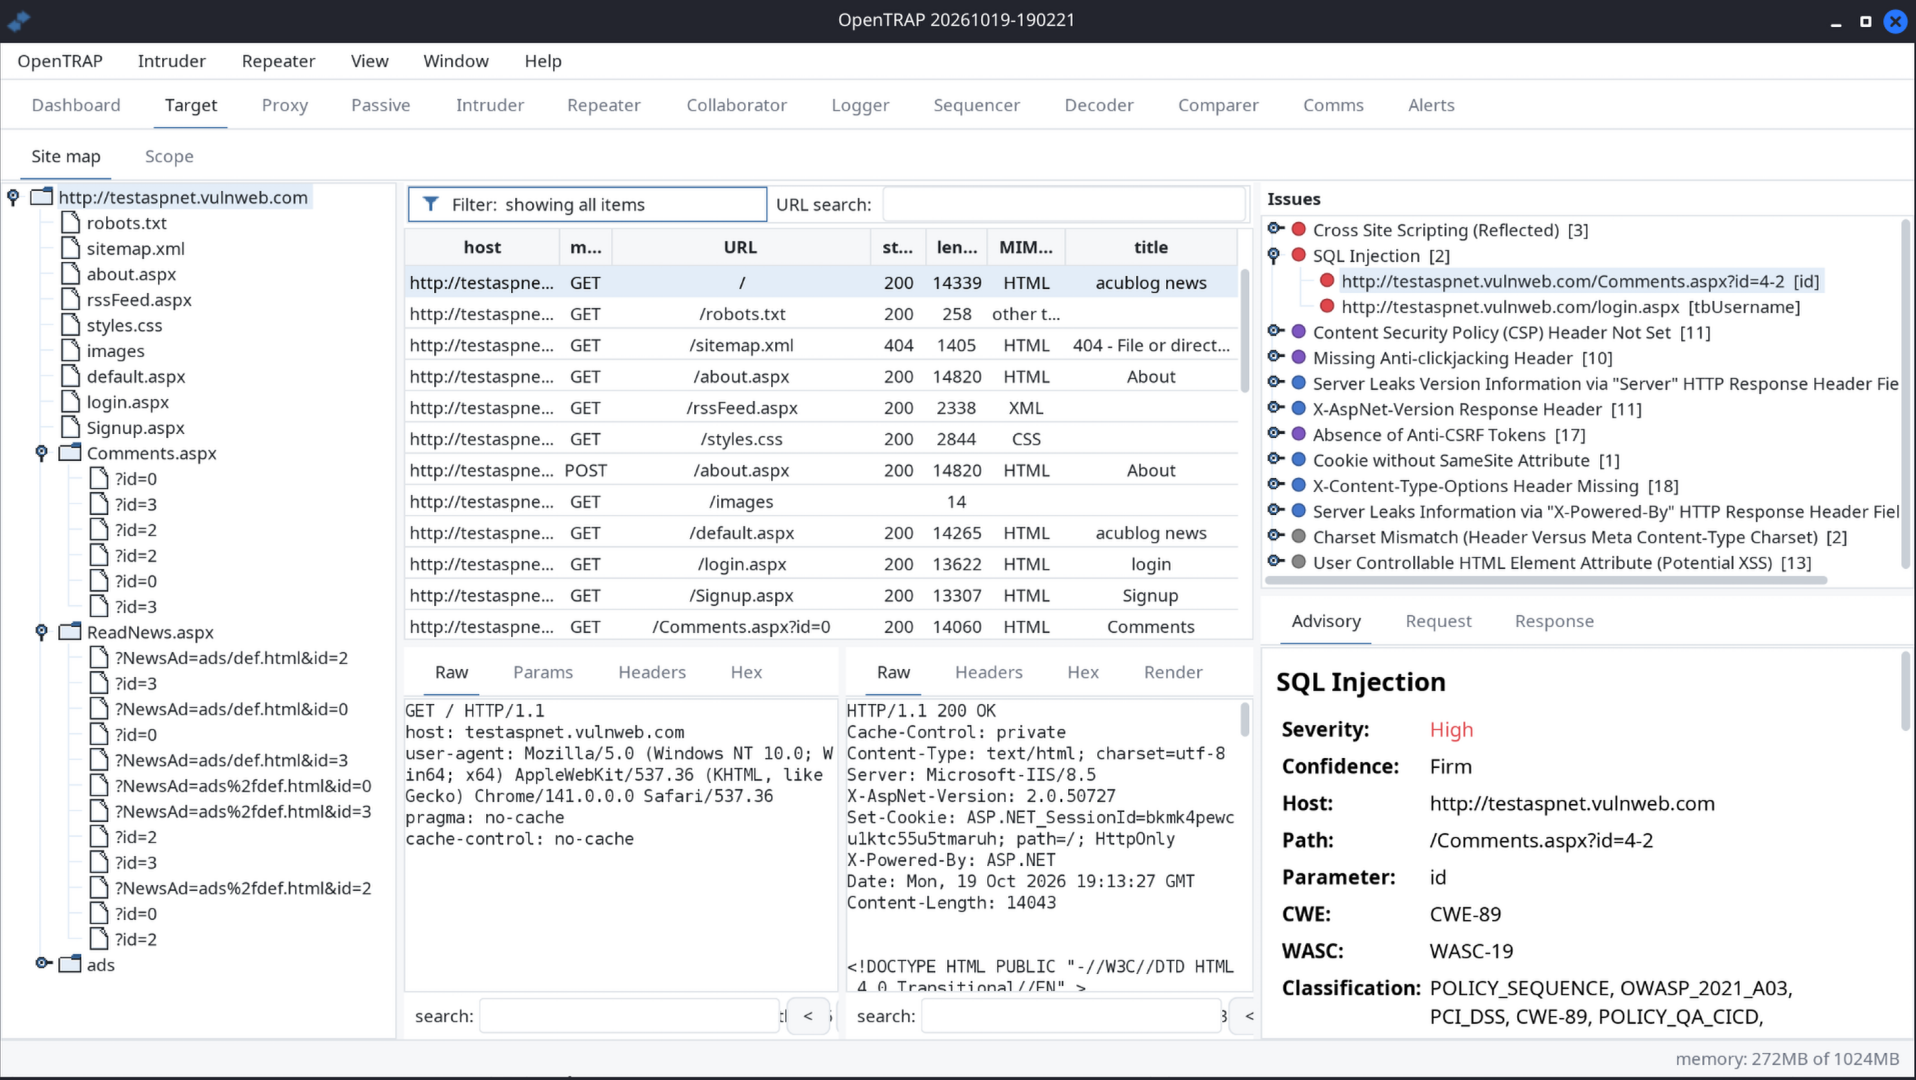The image size is (1916, 1080).
Task: Open the request Params tab
Action: pos(543,672)
